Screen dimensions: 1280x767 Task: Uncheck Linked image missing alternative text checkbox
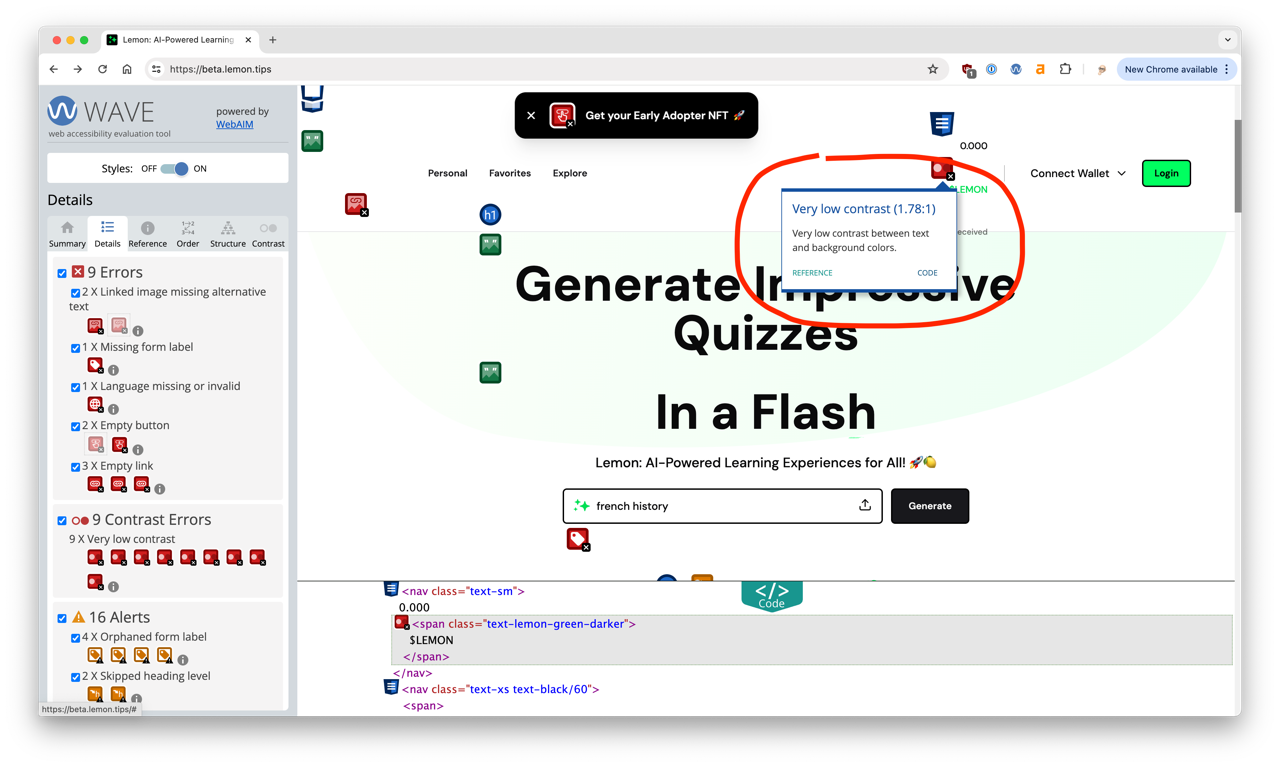coord(75,293)
